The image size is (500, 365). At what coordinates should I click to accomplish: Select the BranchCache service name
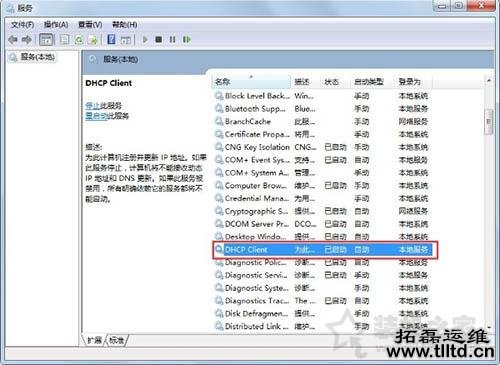(x=248, y=122)
